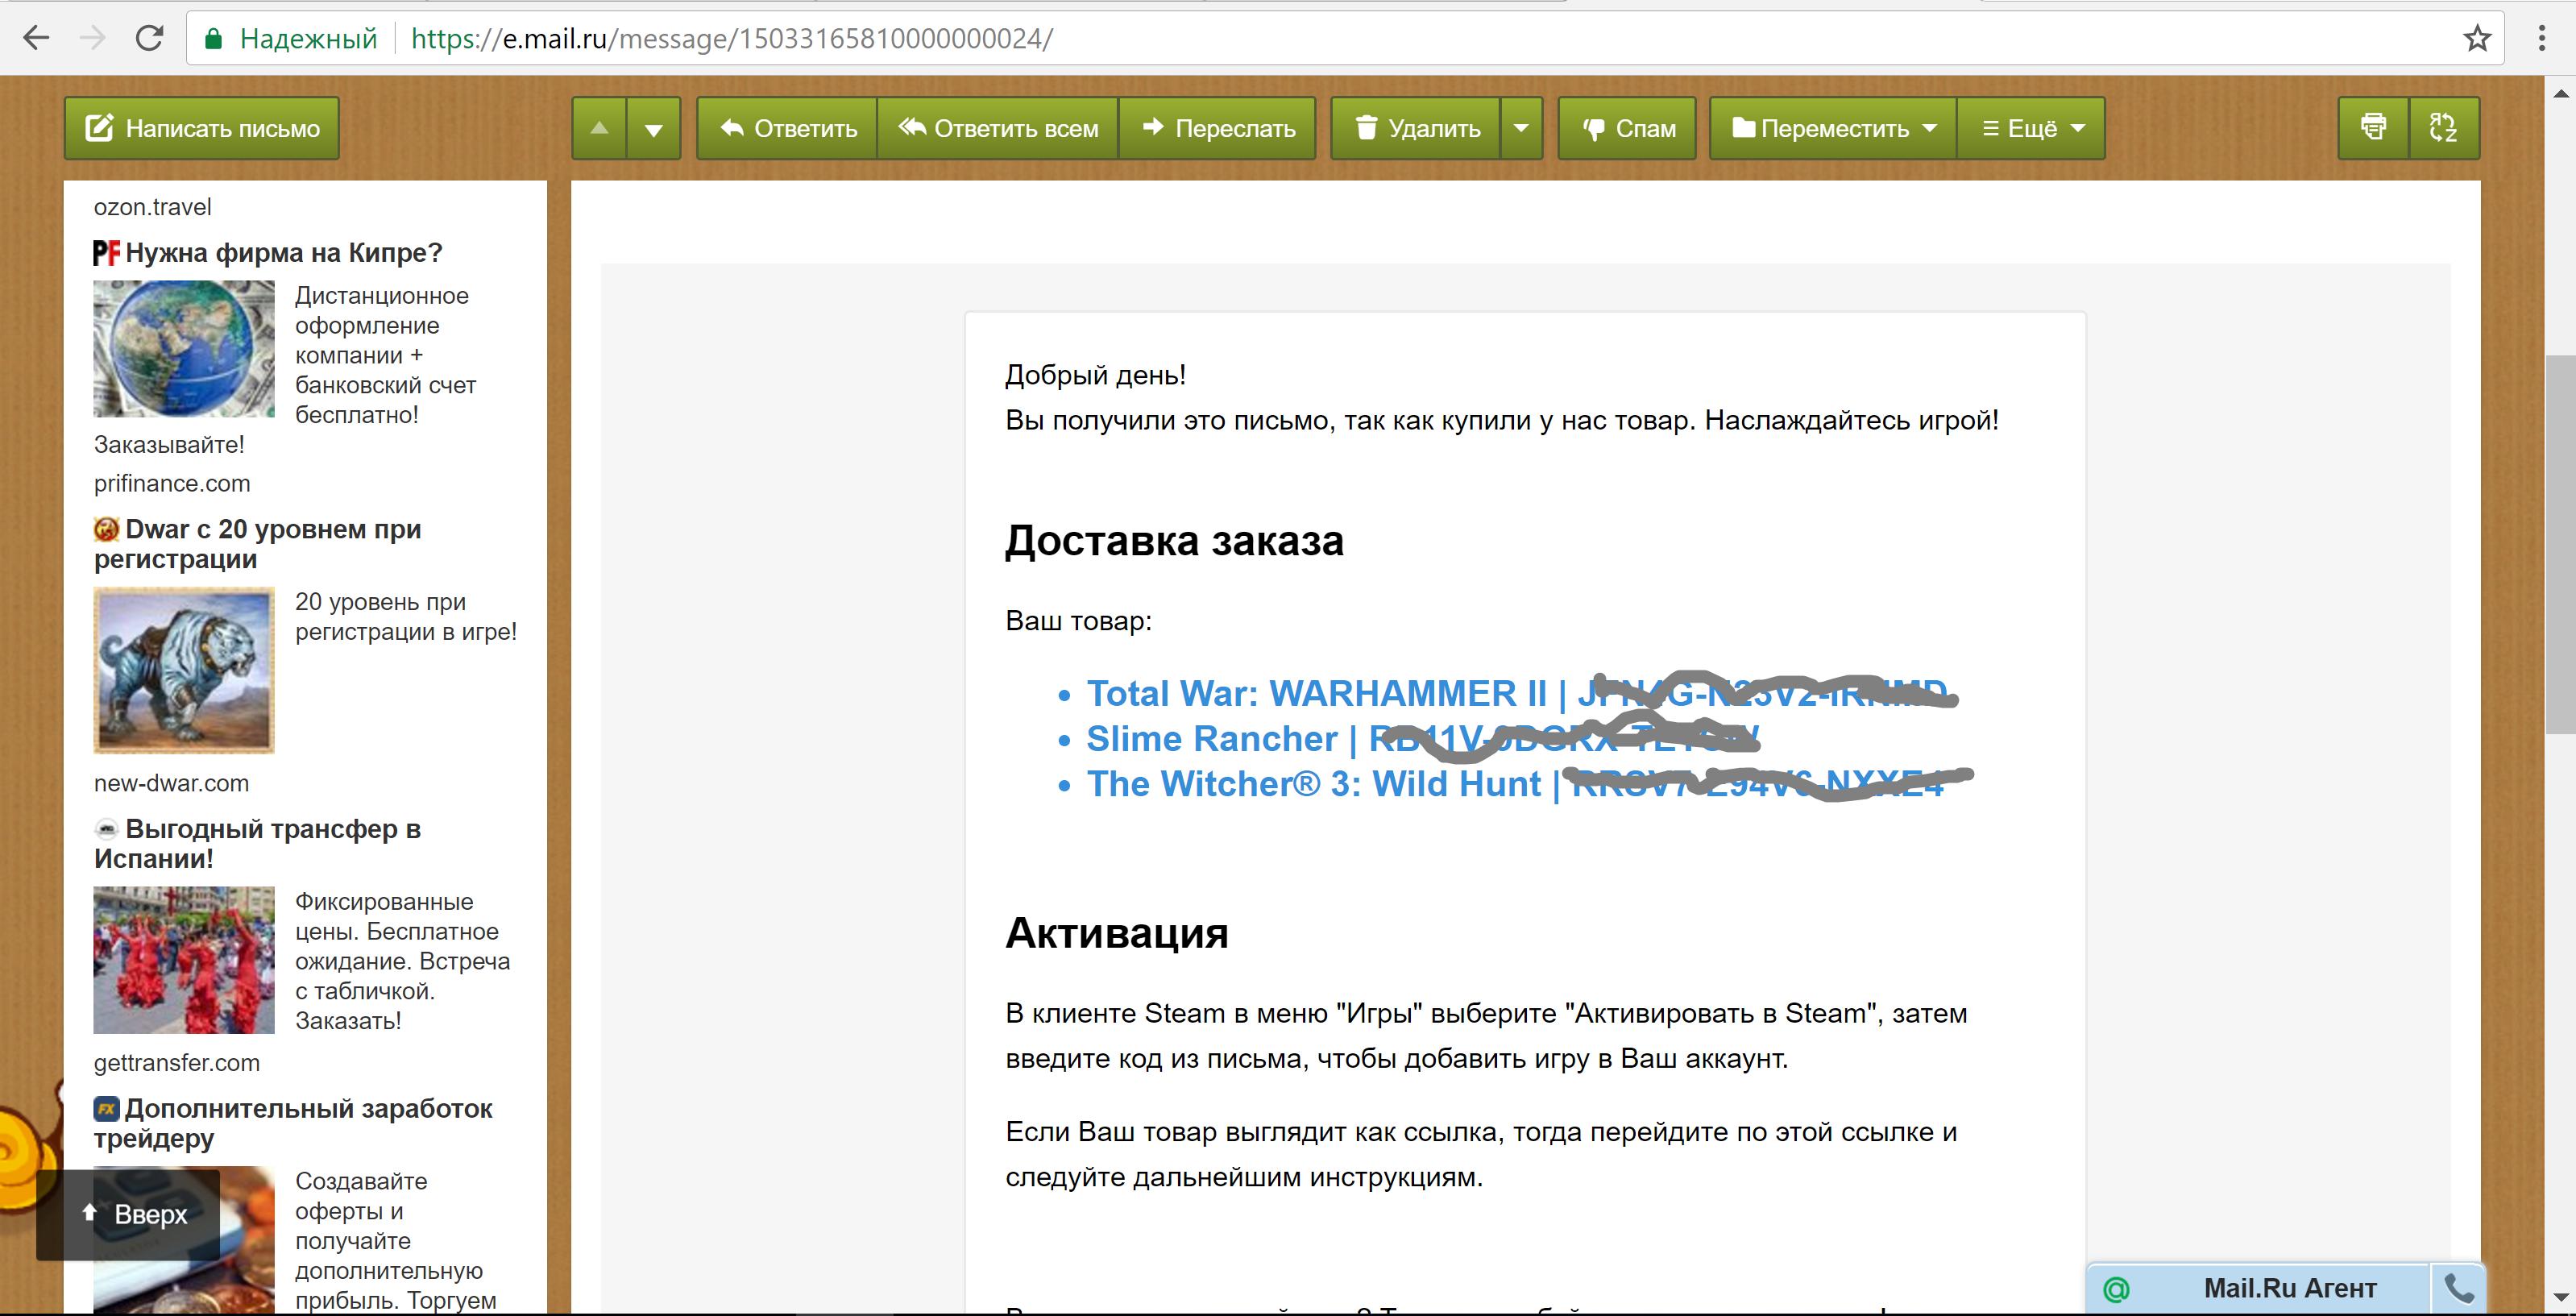Forward message with Переслать
Screen dimensions: 2576x1316
(x=1217, y=128)
